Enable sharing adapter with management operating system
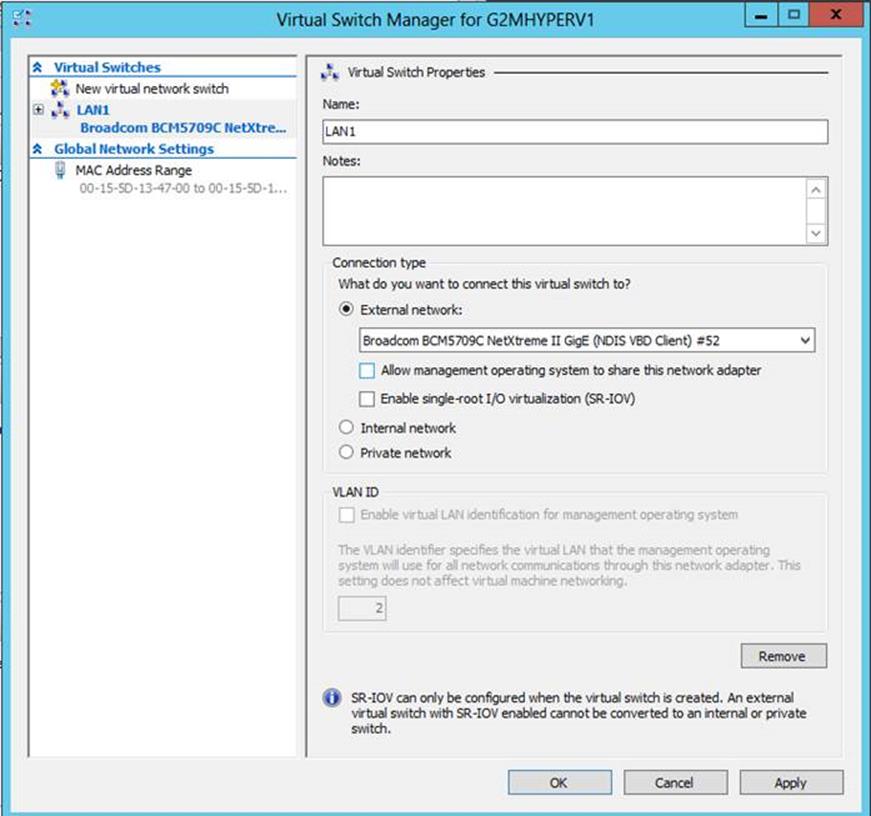The height and width of the screenshot is (816, 871). (367, 371)
